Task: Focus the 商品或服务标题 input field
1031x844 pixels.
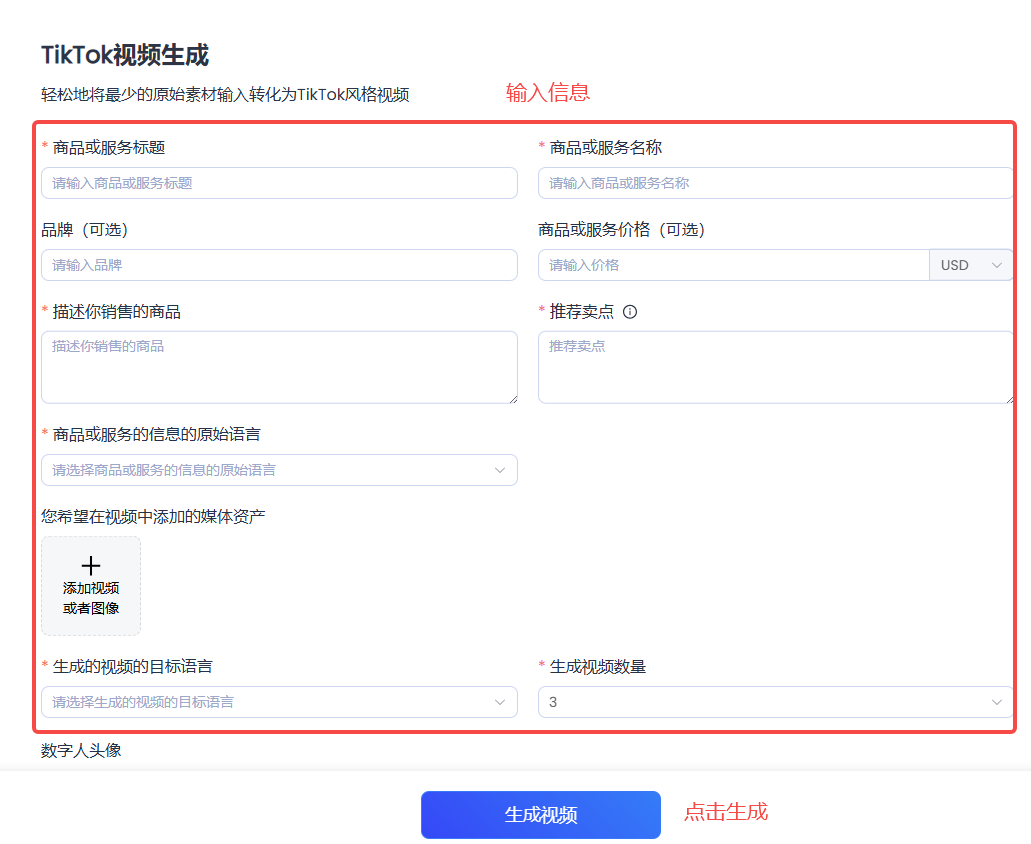Action: click(279, 183)
